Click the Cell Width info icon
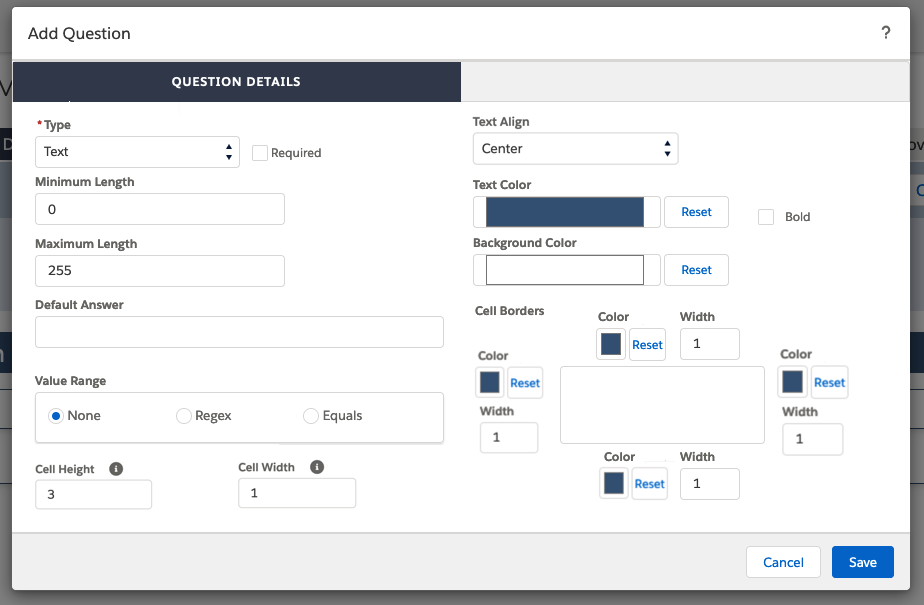 point(317,467)
